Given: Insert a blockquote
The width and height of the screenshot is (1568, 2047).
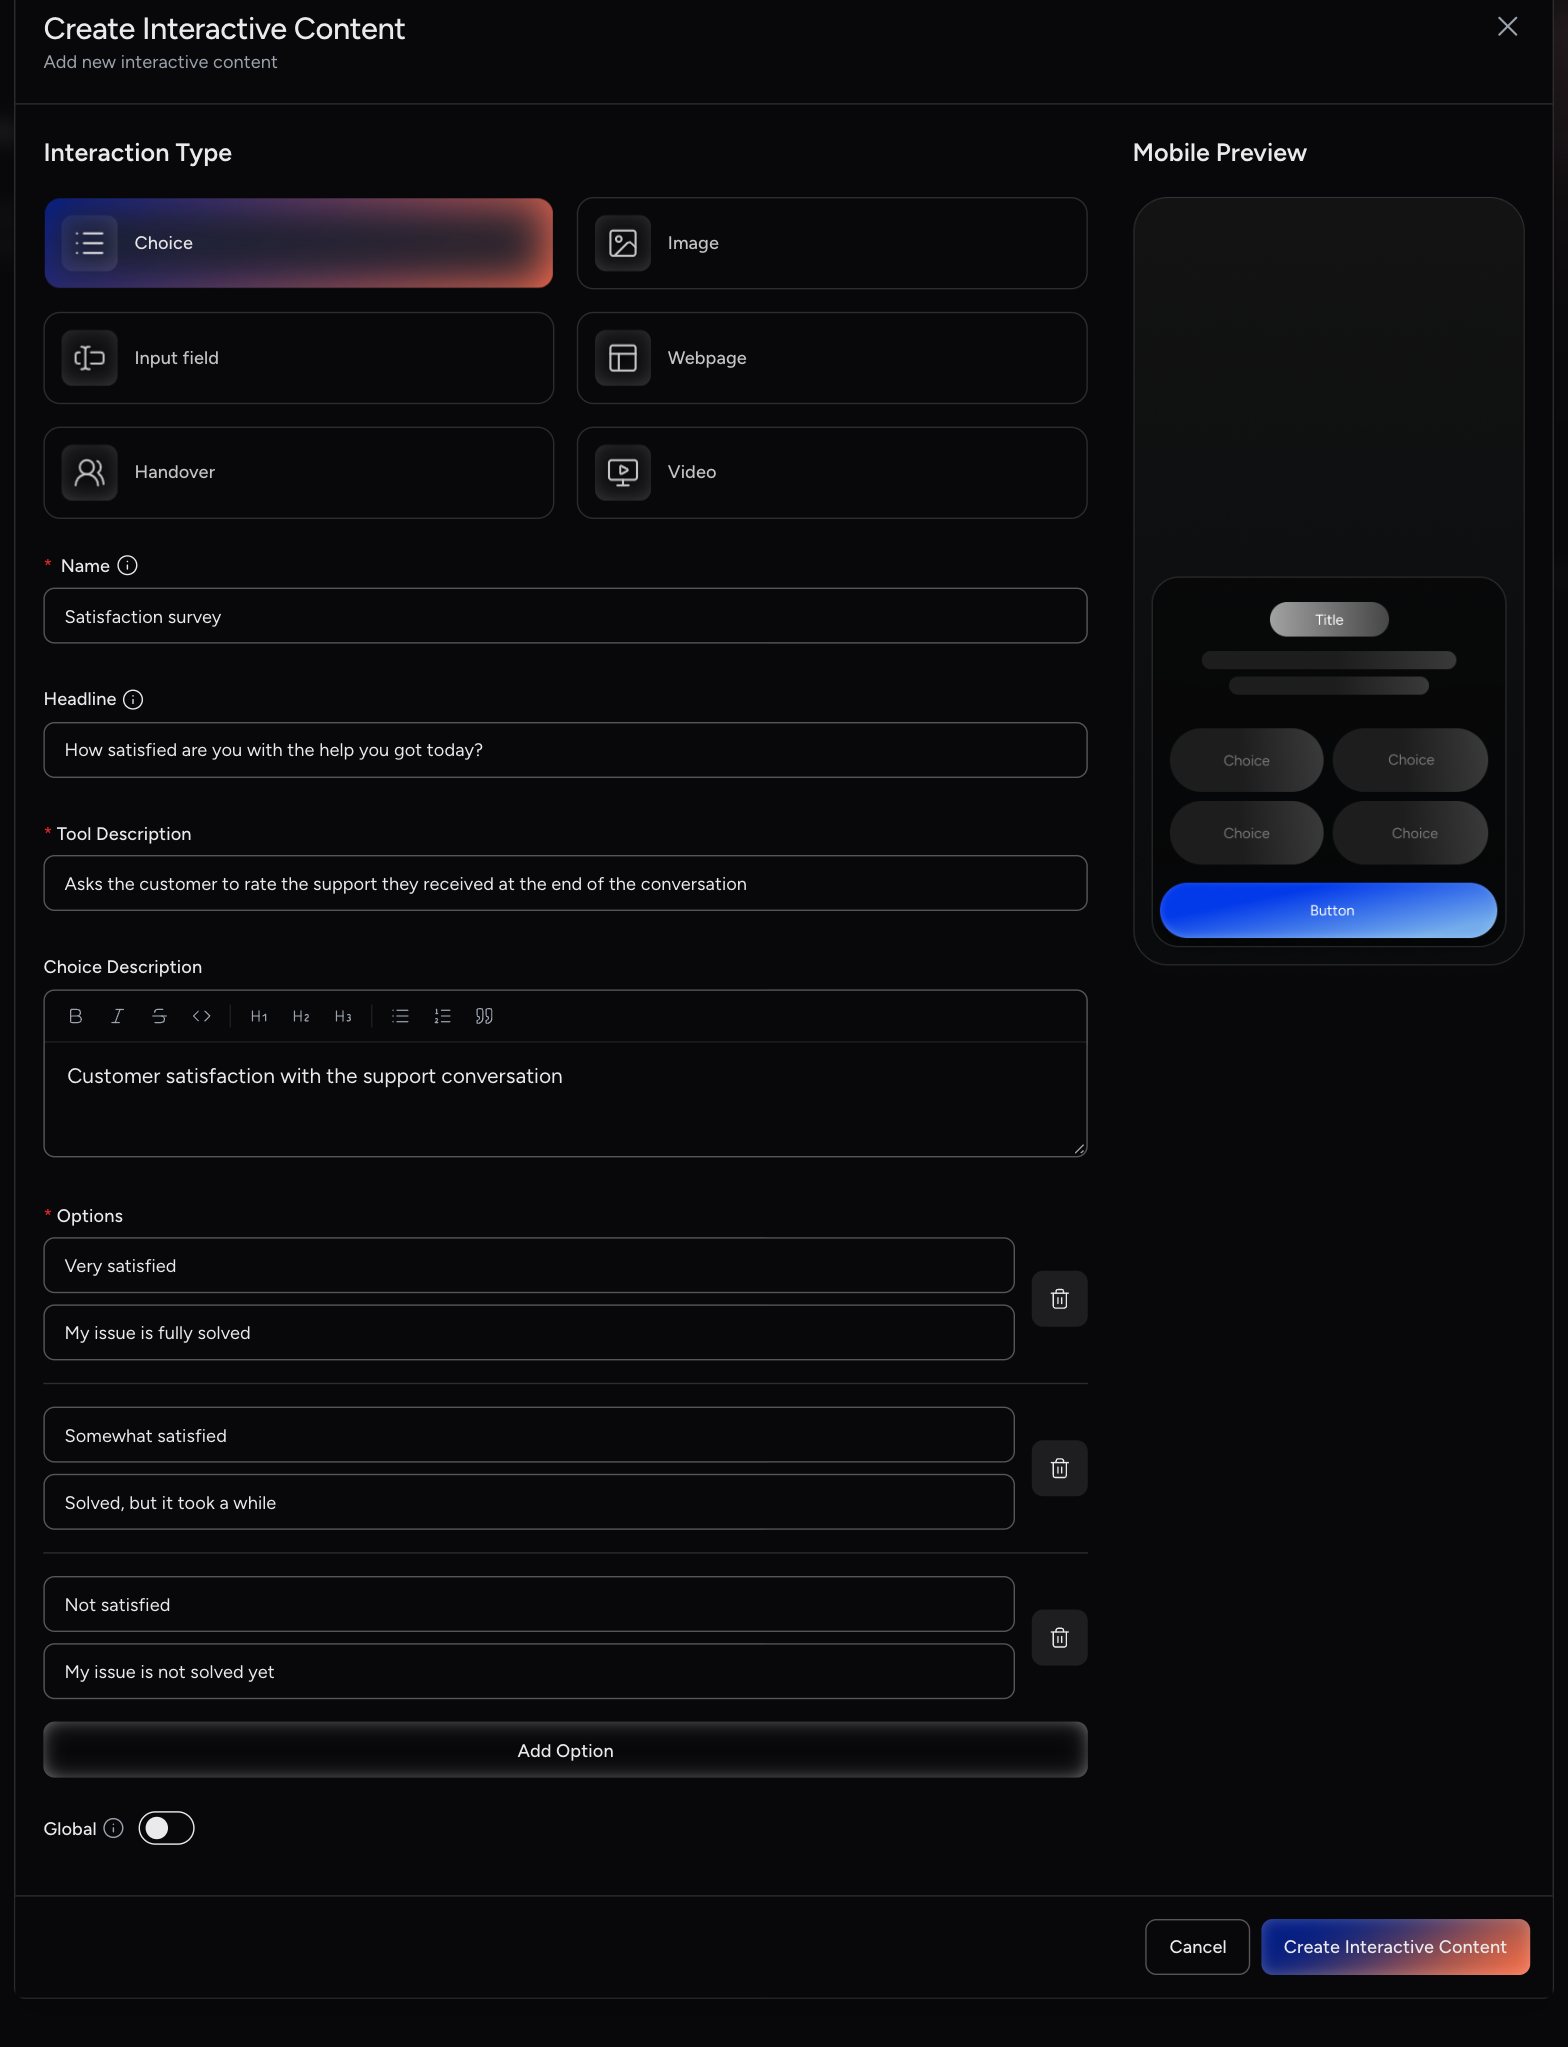Looking at the screenshot, I should click(484, 1016).
